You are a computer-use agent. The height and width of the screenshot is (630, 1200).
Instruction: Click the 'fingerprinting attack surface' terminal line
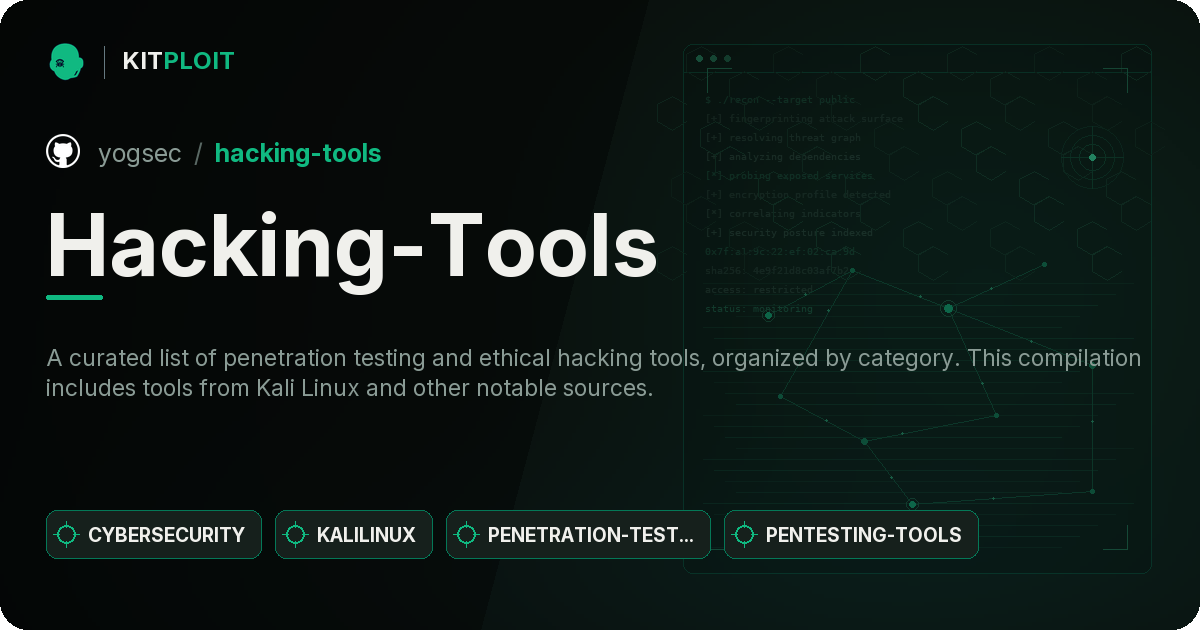pyautogui.click(x=803, y=119)
